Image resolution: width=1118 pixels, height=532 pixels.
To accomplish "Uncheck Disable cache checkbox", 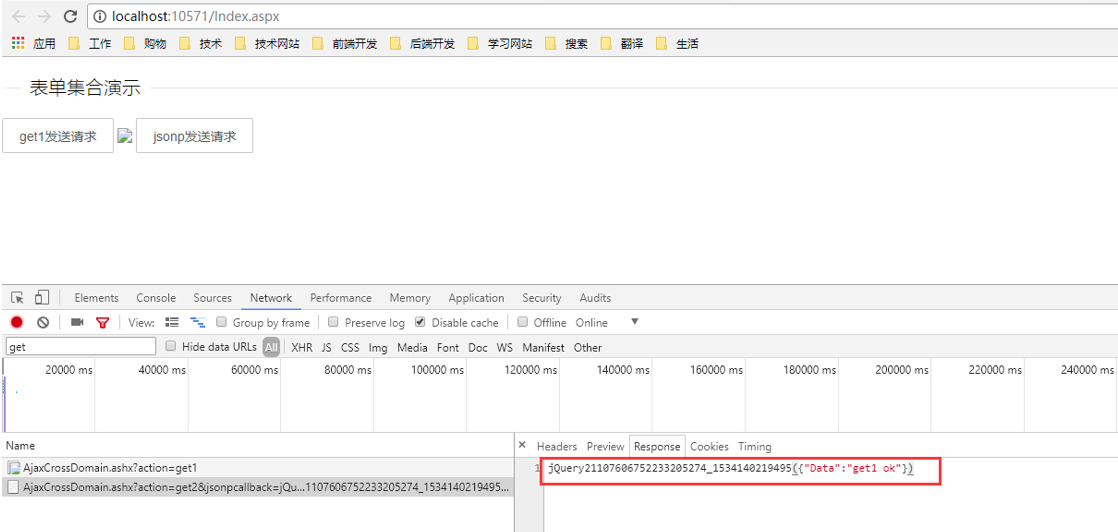I will click(x=420, y=322).
